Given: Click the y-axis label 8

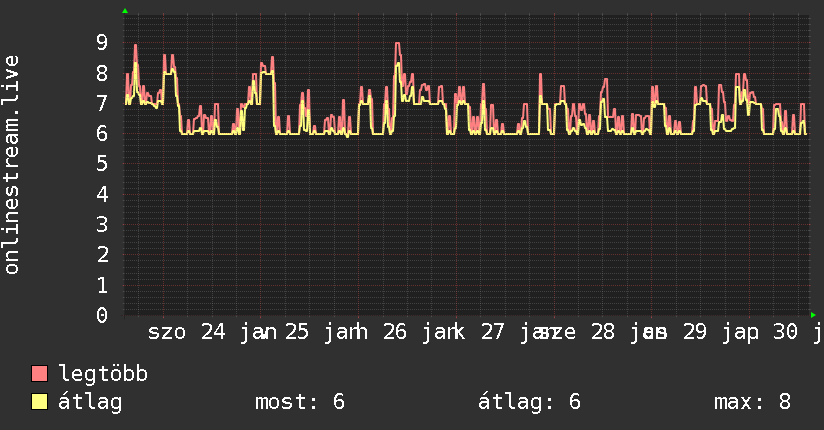Looking at the screenshot, I should [x=102, y=73].
